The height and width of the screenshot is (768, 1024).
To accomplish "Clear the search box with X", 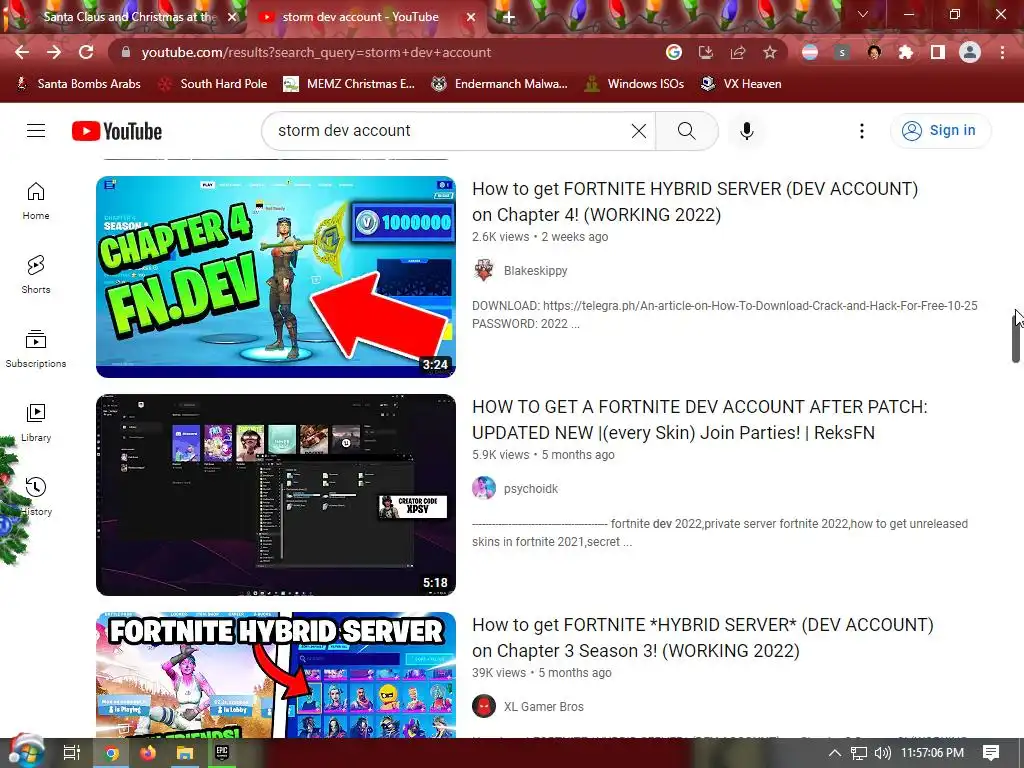I will (639, 131).
